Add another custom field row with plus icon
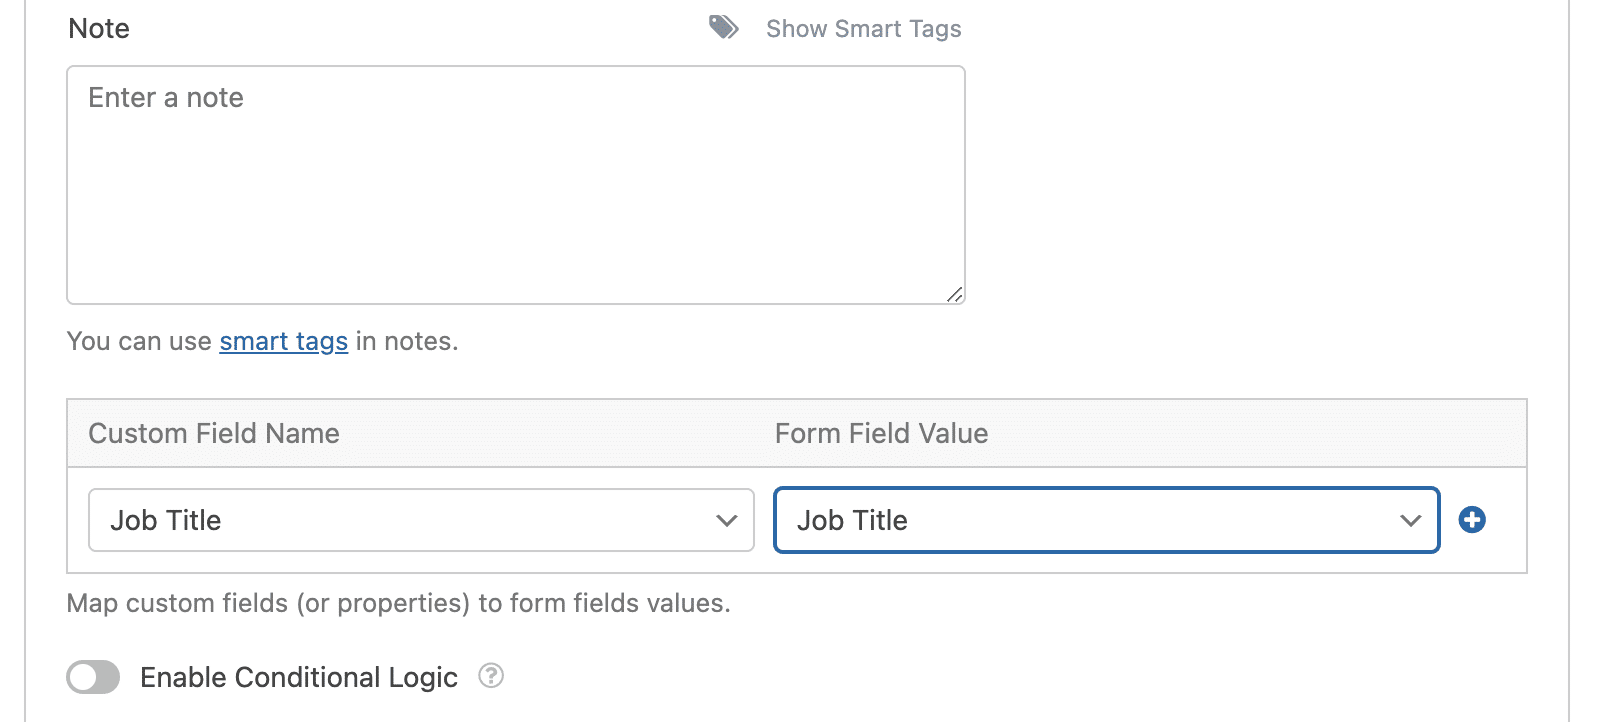 [1472, 520]
